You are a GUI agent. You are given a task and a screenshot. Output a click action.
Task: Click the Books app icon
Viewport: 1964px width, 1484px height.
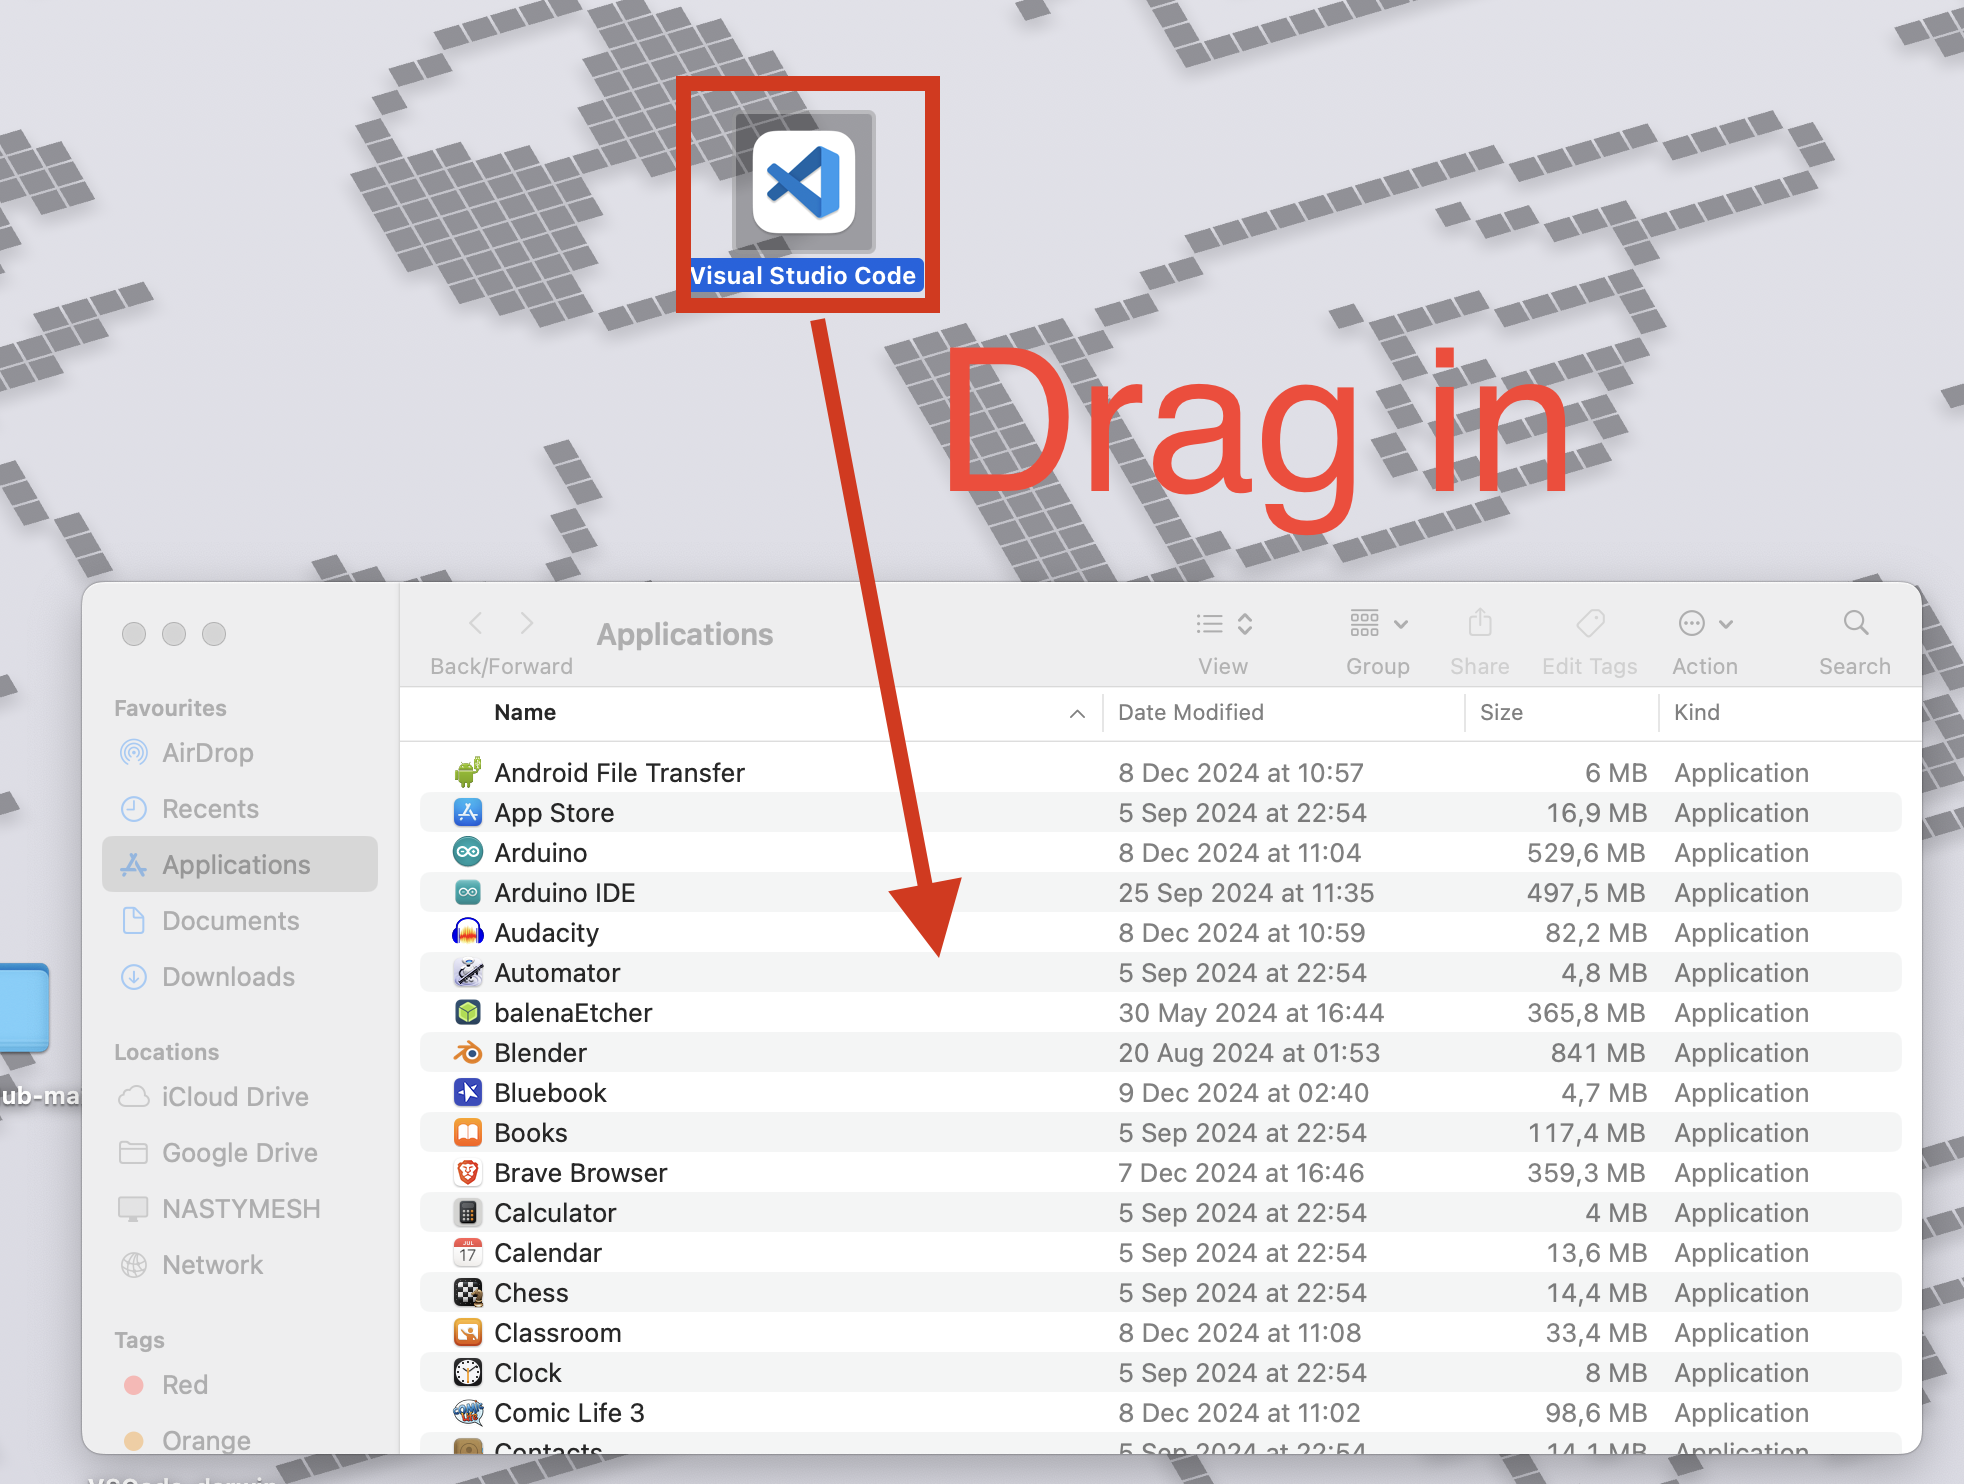[467, 1132]
